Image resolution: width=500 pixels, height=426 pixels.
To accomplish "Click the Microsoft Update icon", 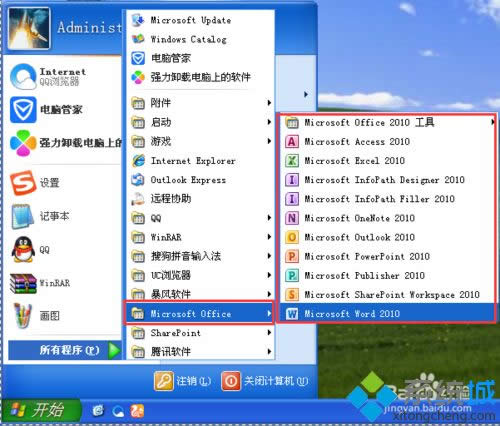I will tap(138, 20).
